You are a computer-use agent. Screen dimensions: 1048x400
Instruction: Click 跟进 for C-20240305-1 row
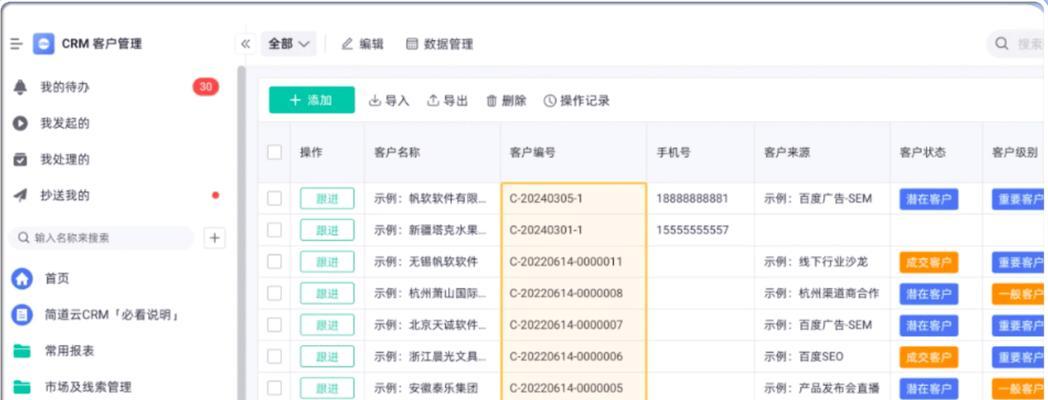tap(327, 199)
